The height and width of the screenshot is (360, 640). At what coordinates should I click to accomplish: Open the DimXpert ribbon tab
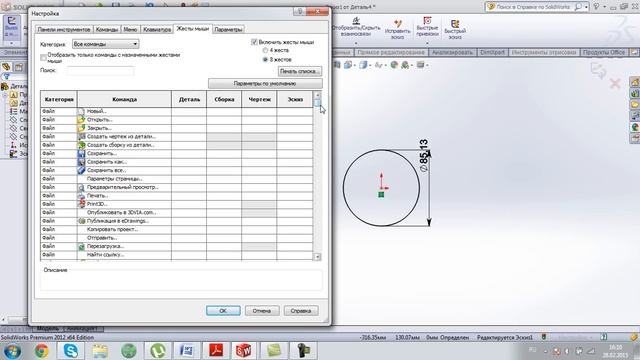click(x=492, y=52)
